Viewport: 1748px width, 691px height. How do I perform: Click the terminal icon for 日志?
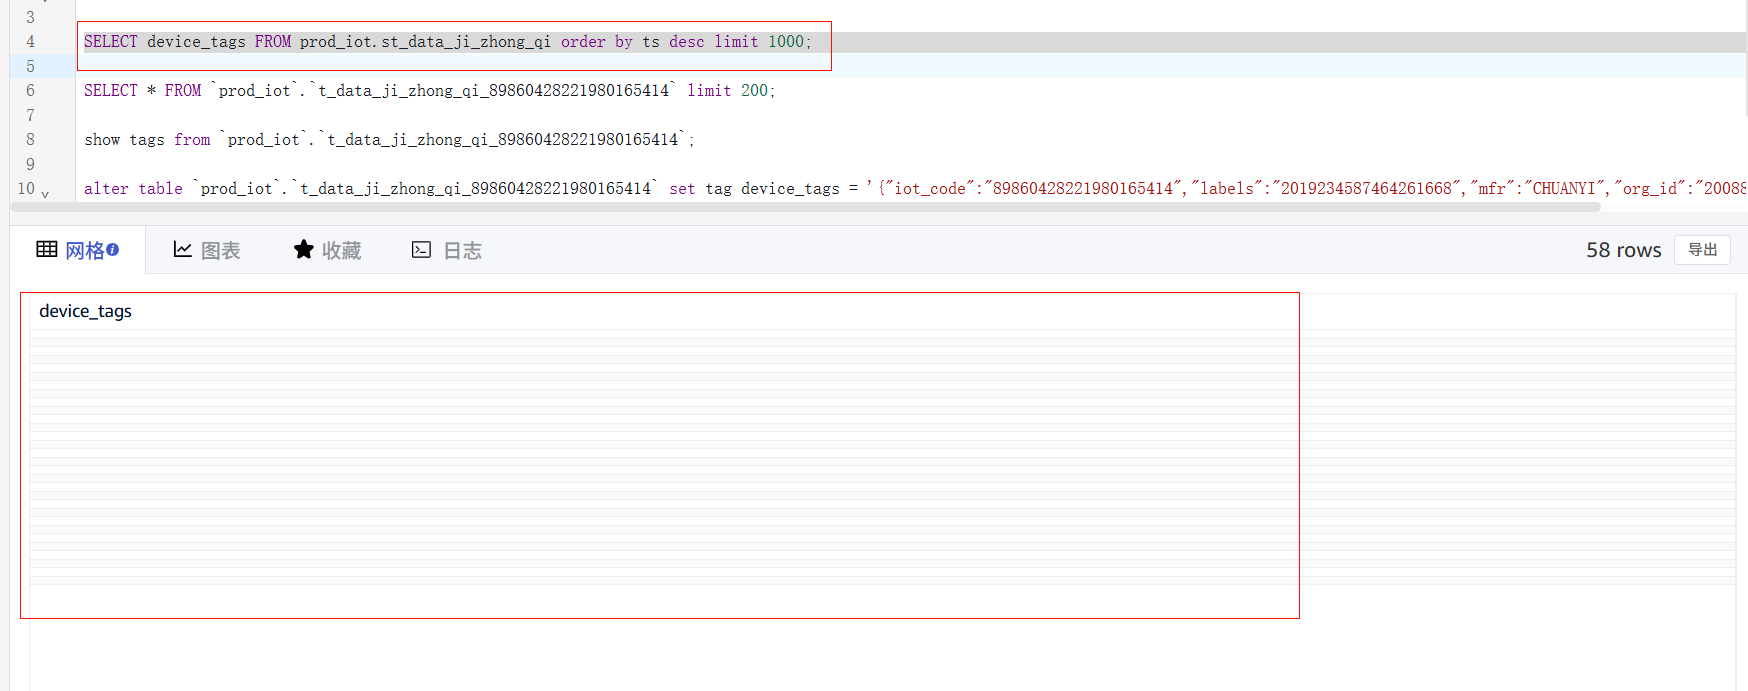[x=421, y=249]
